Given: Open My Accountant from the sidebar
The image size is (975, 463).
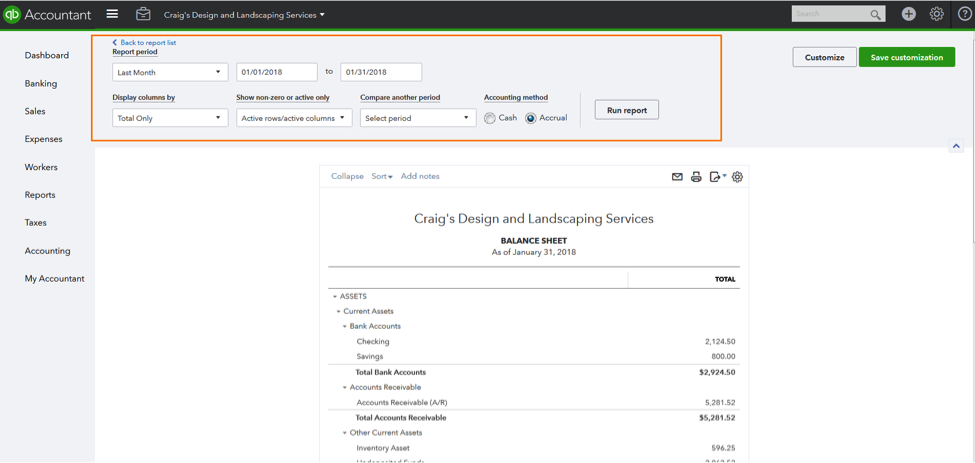Looking at the screenshot, I should click(54, 278).
